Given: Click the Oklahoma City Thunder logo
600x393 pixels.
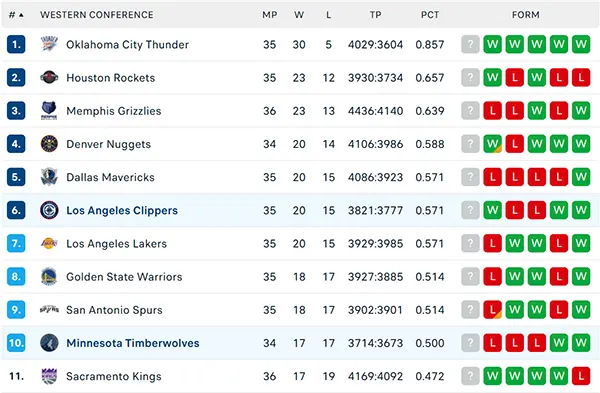Looking at the screenshot, I should coord(49,44).
